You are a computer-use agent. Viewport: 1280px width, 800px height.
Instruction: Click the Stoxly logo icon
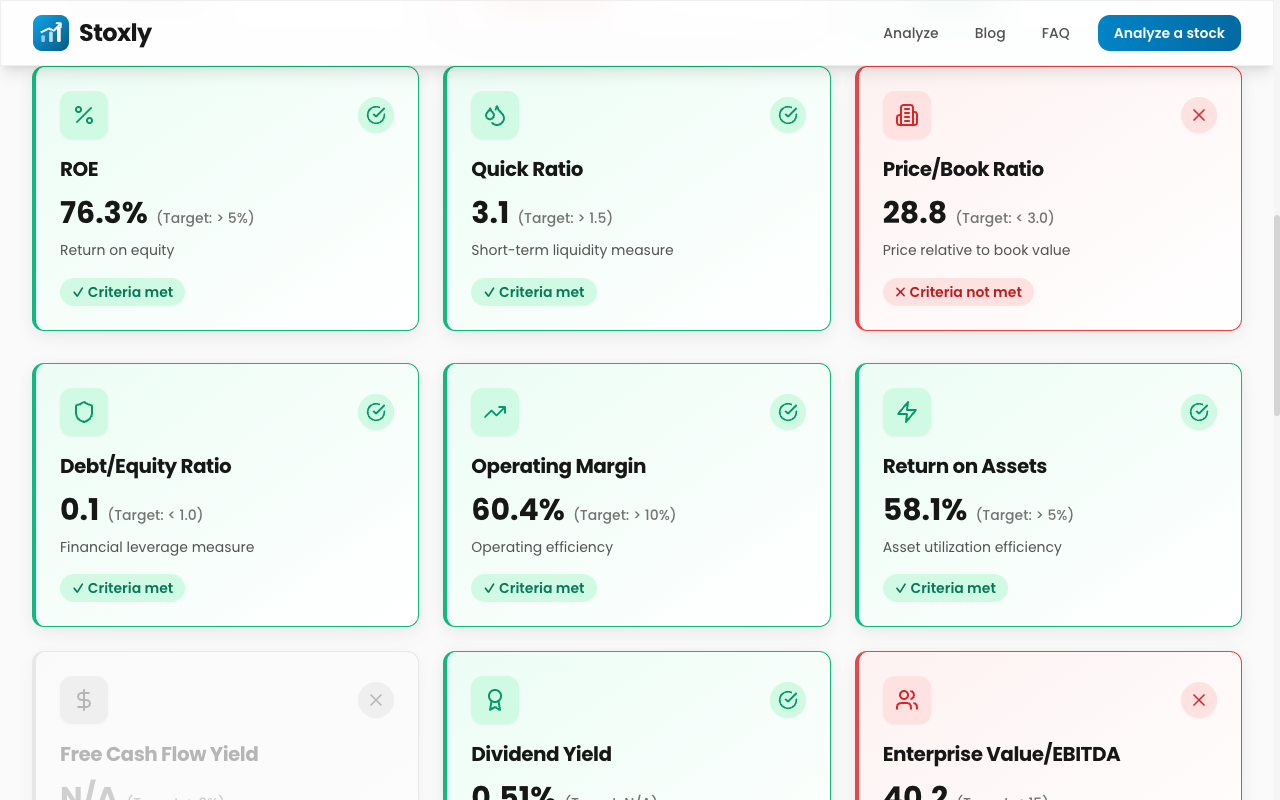[51, 33]
